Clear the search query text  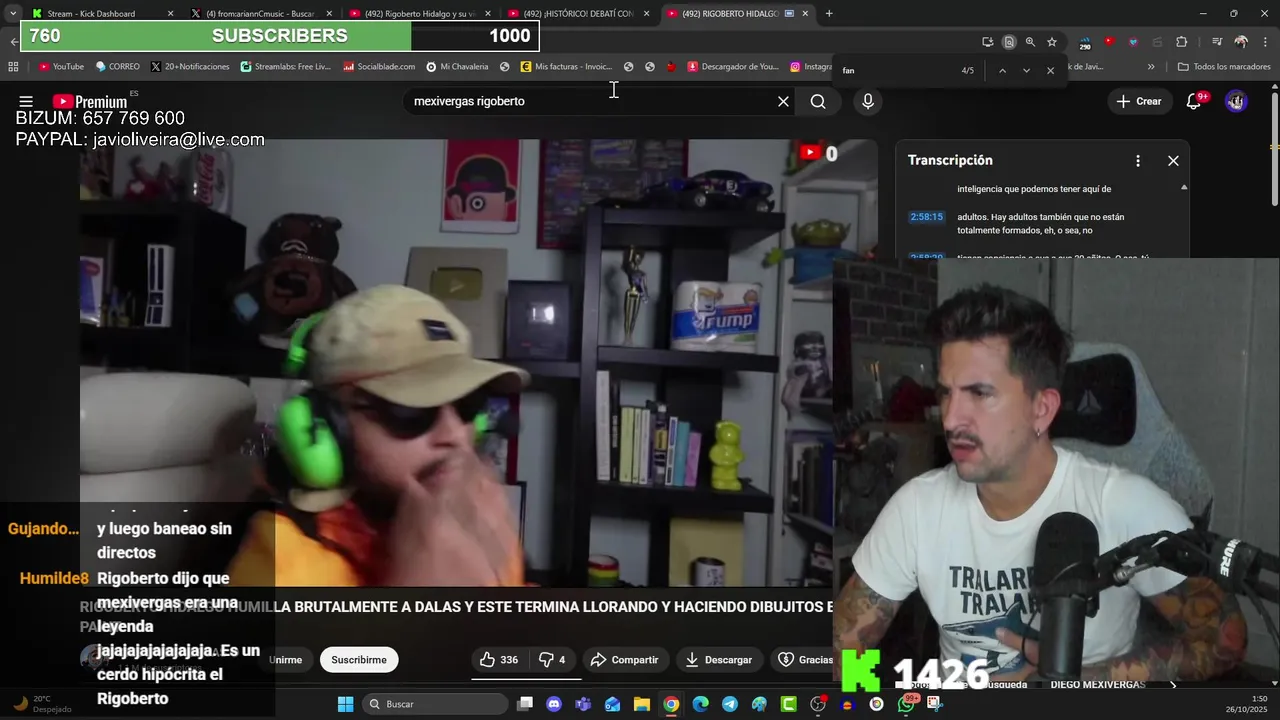click(783, 101)
